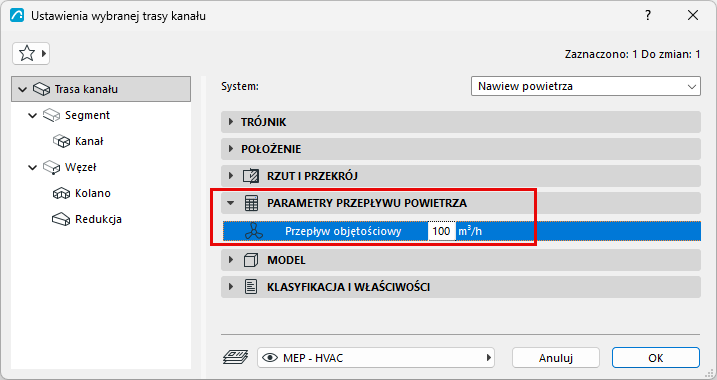This screenshot has height=380, width=717.
Task: Click the Segment tree icon
Action: pyautogui.click(x=51, y=115)
